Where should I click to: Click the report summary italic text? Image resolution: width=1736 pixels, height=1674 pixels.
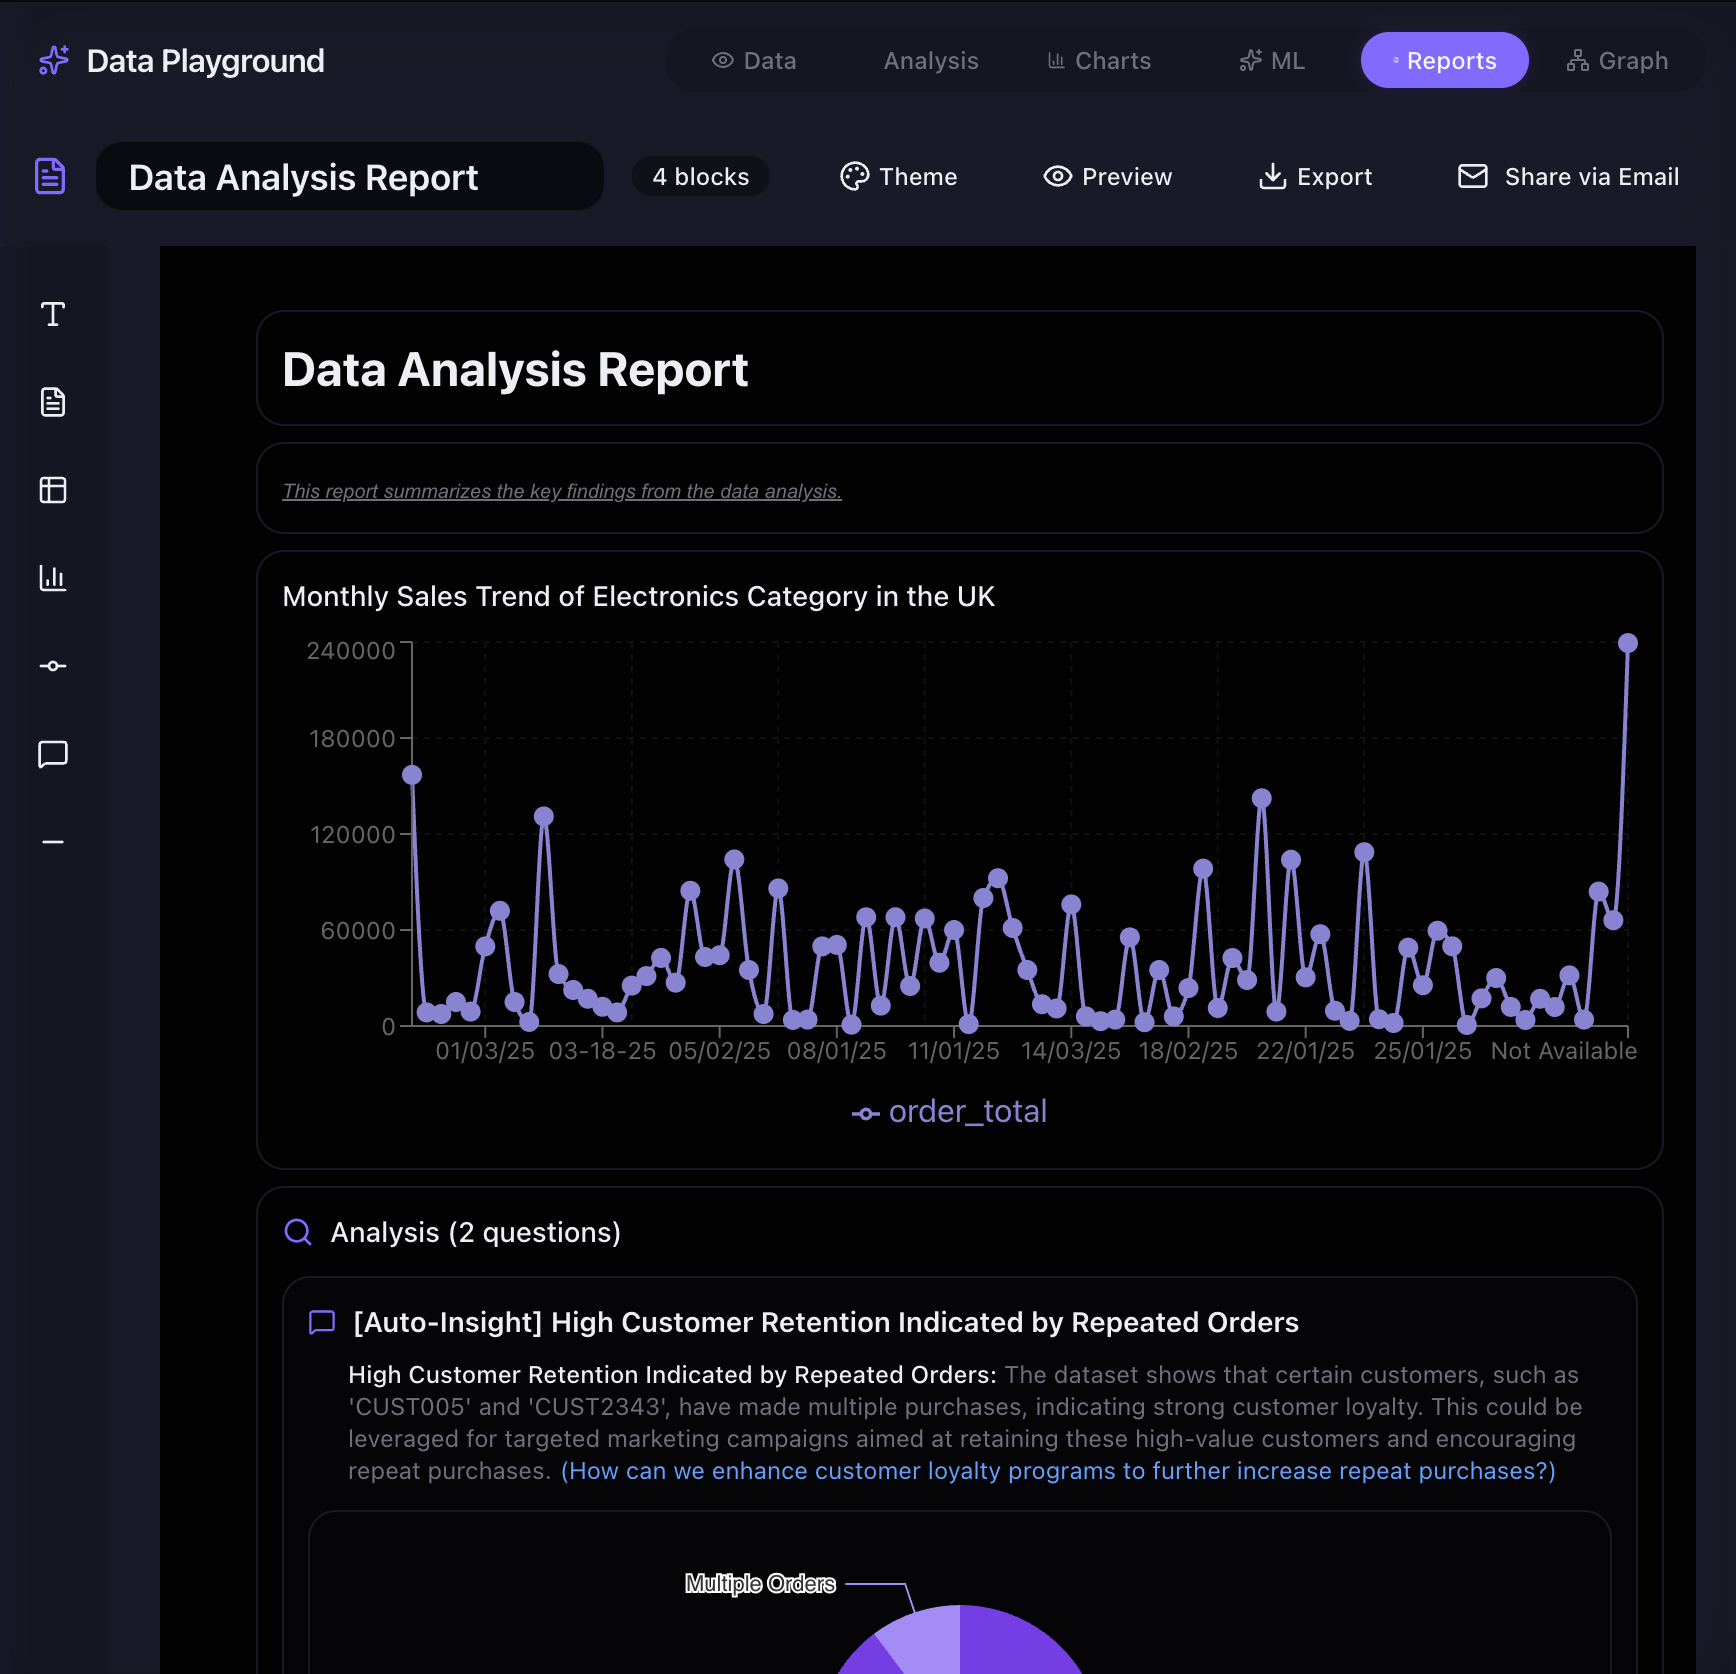(x=562, y=491)
